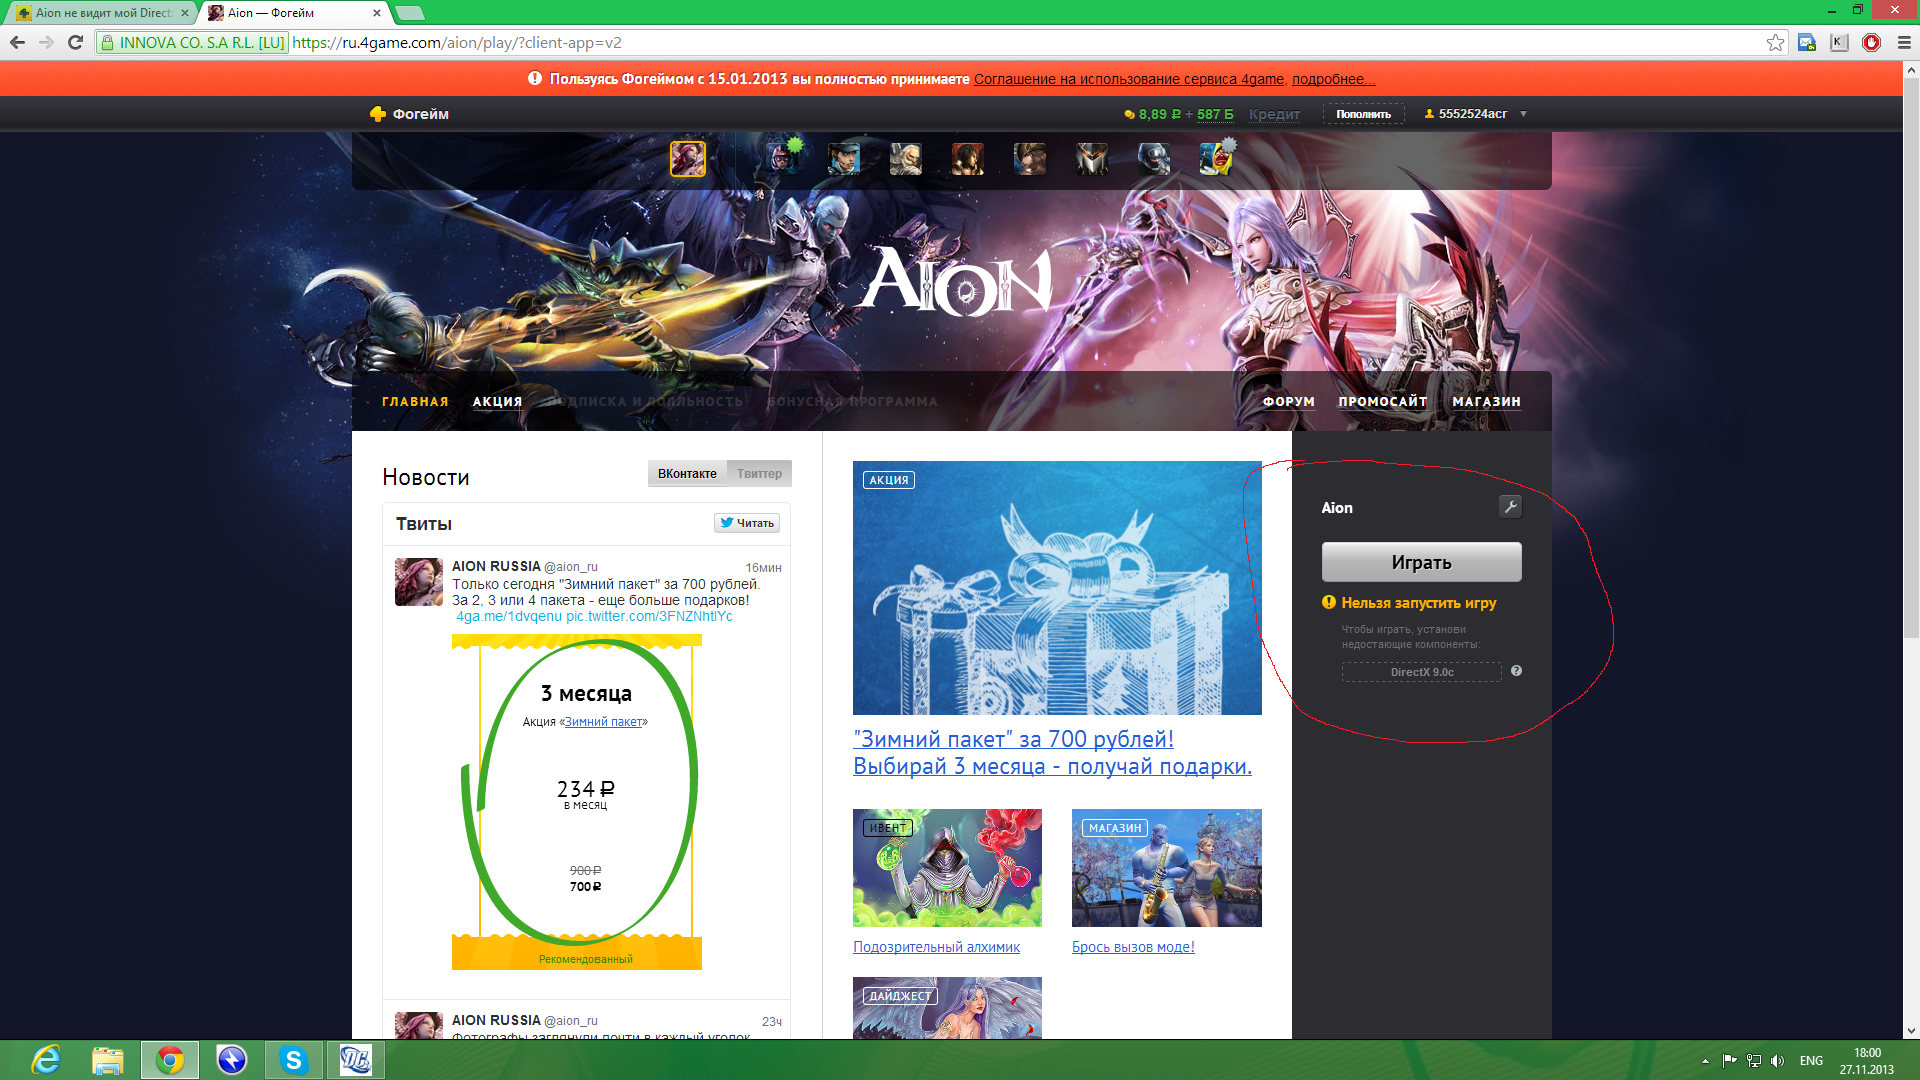Open the АКЦИЯ menu item
The image size is (1920, 1080).
pyautogui.click(x=497, y=402)
